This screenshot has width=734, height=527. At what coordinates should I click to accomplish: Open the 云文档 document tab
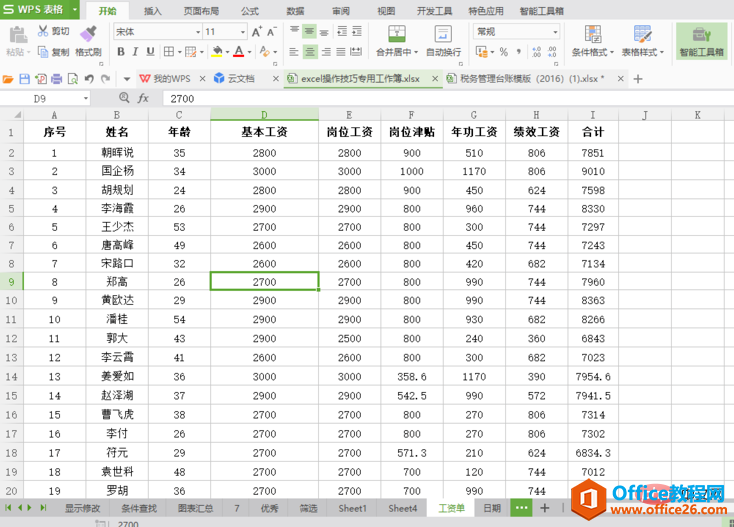(241, 79)
